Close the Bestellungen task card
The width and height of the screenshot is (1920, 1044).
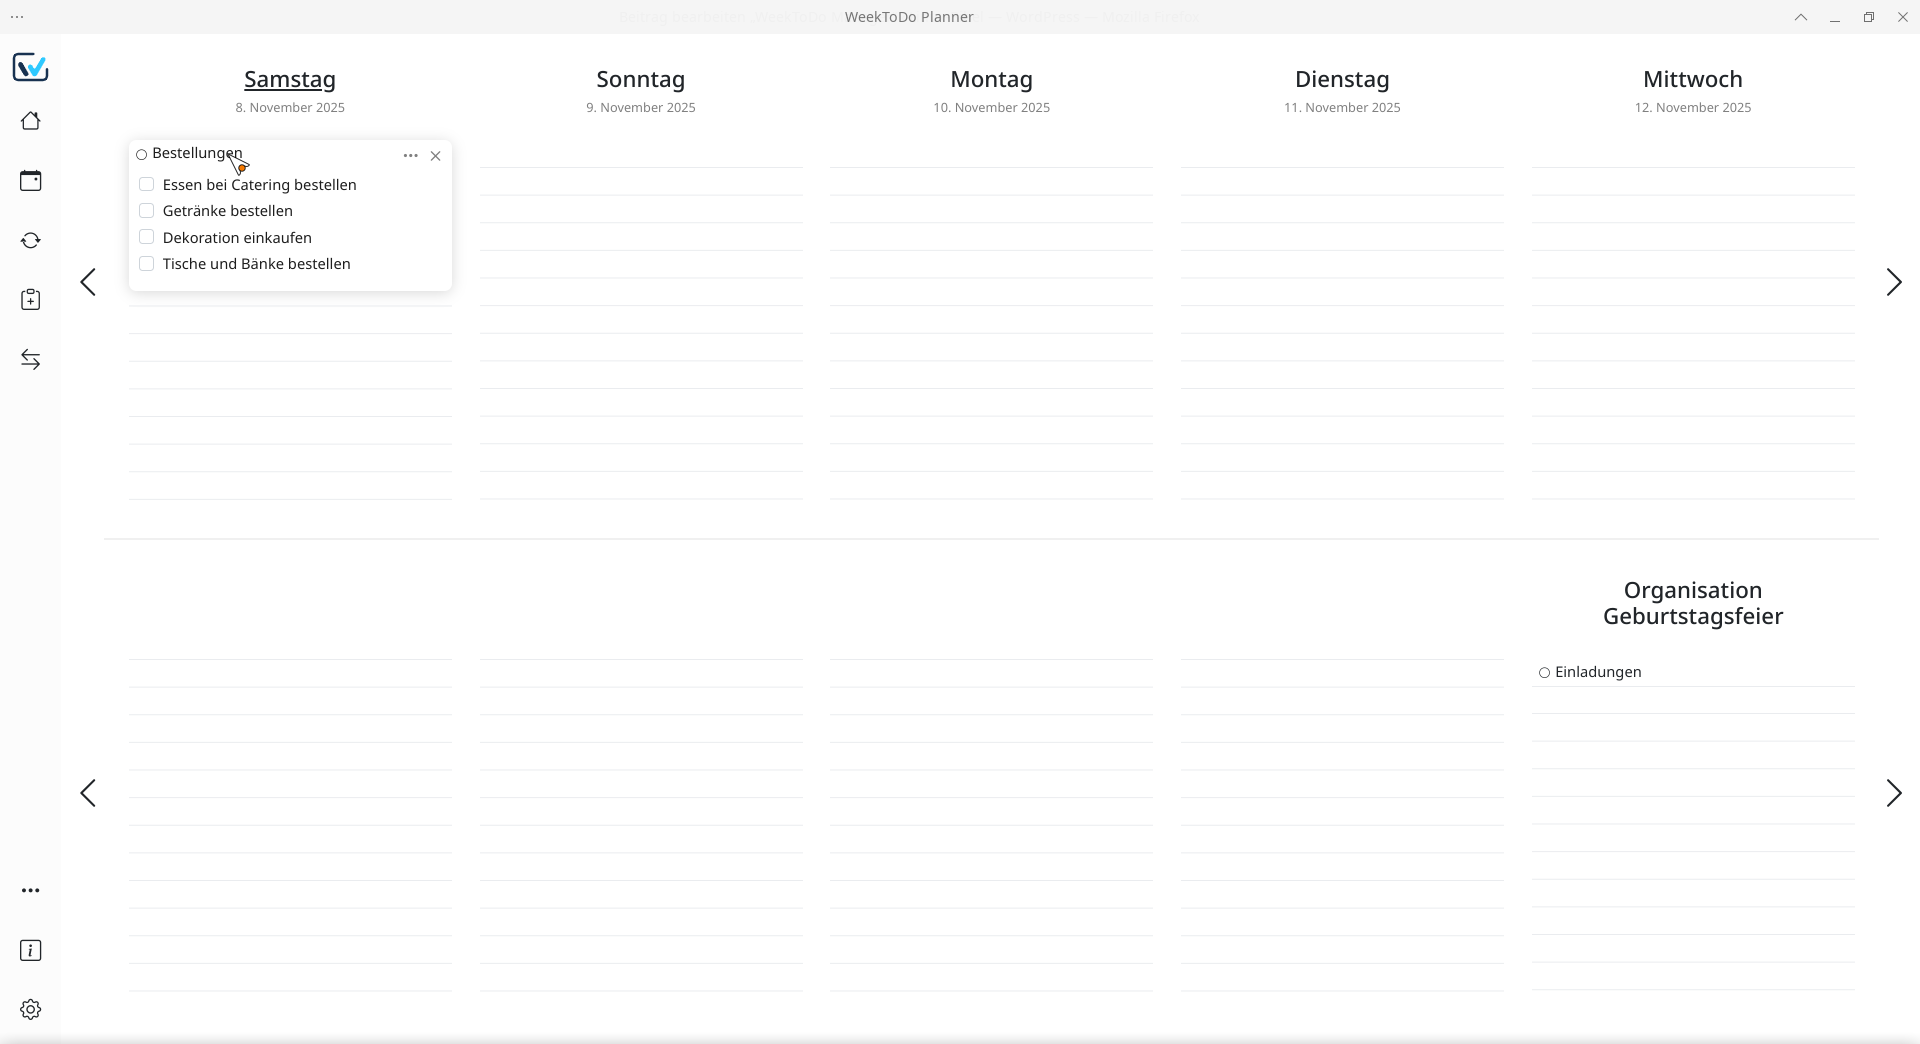pos(435,156)
